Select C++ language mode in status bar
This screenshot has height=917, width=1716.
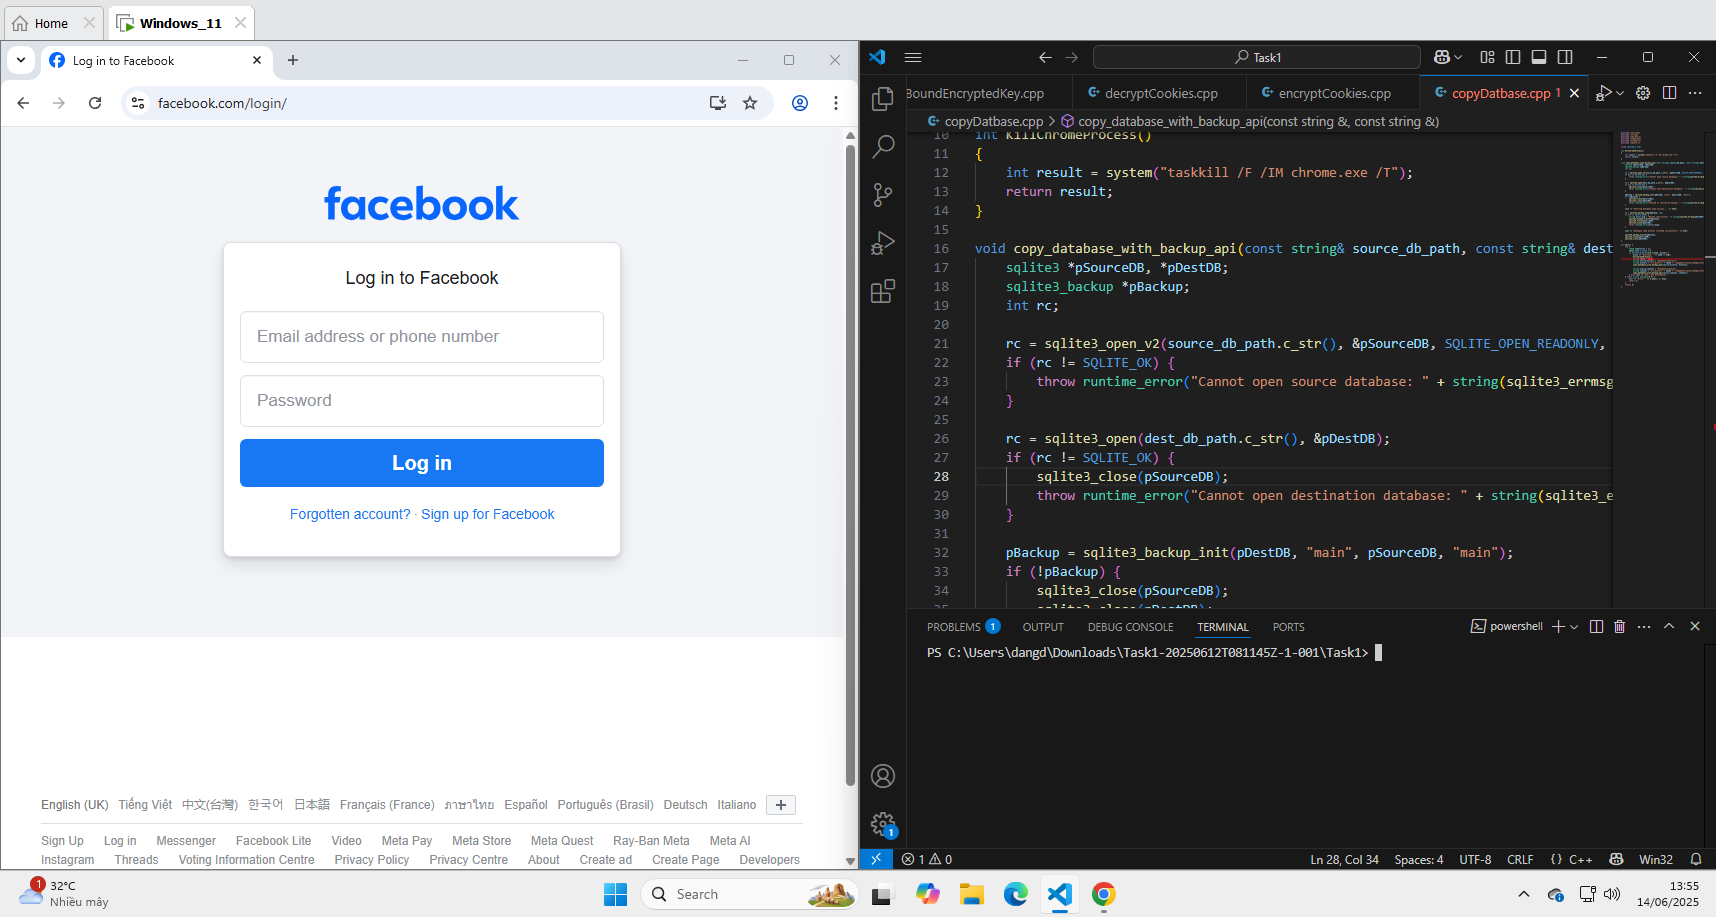coord(1580,859)
